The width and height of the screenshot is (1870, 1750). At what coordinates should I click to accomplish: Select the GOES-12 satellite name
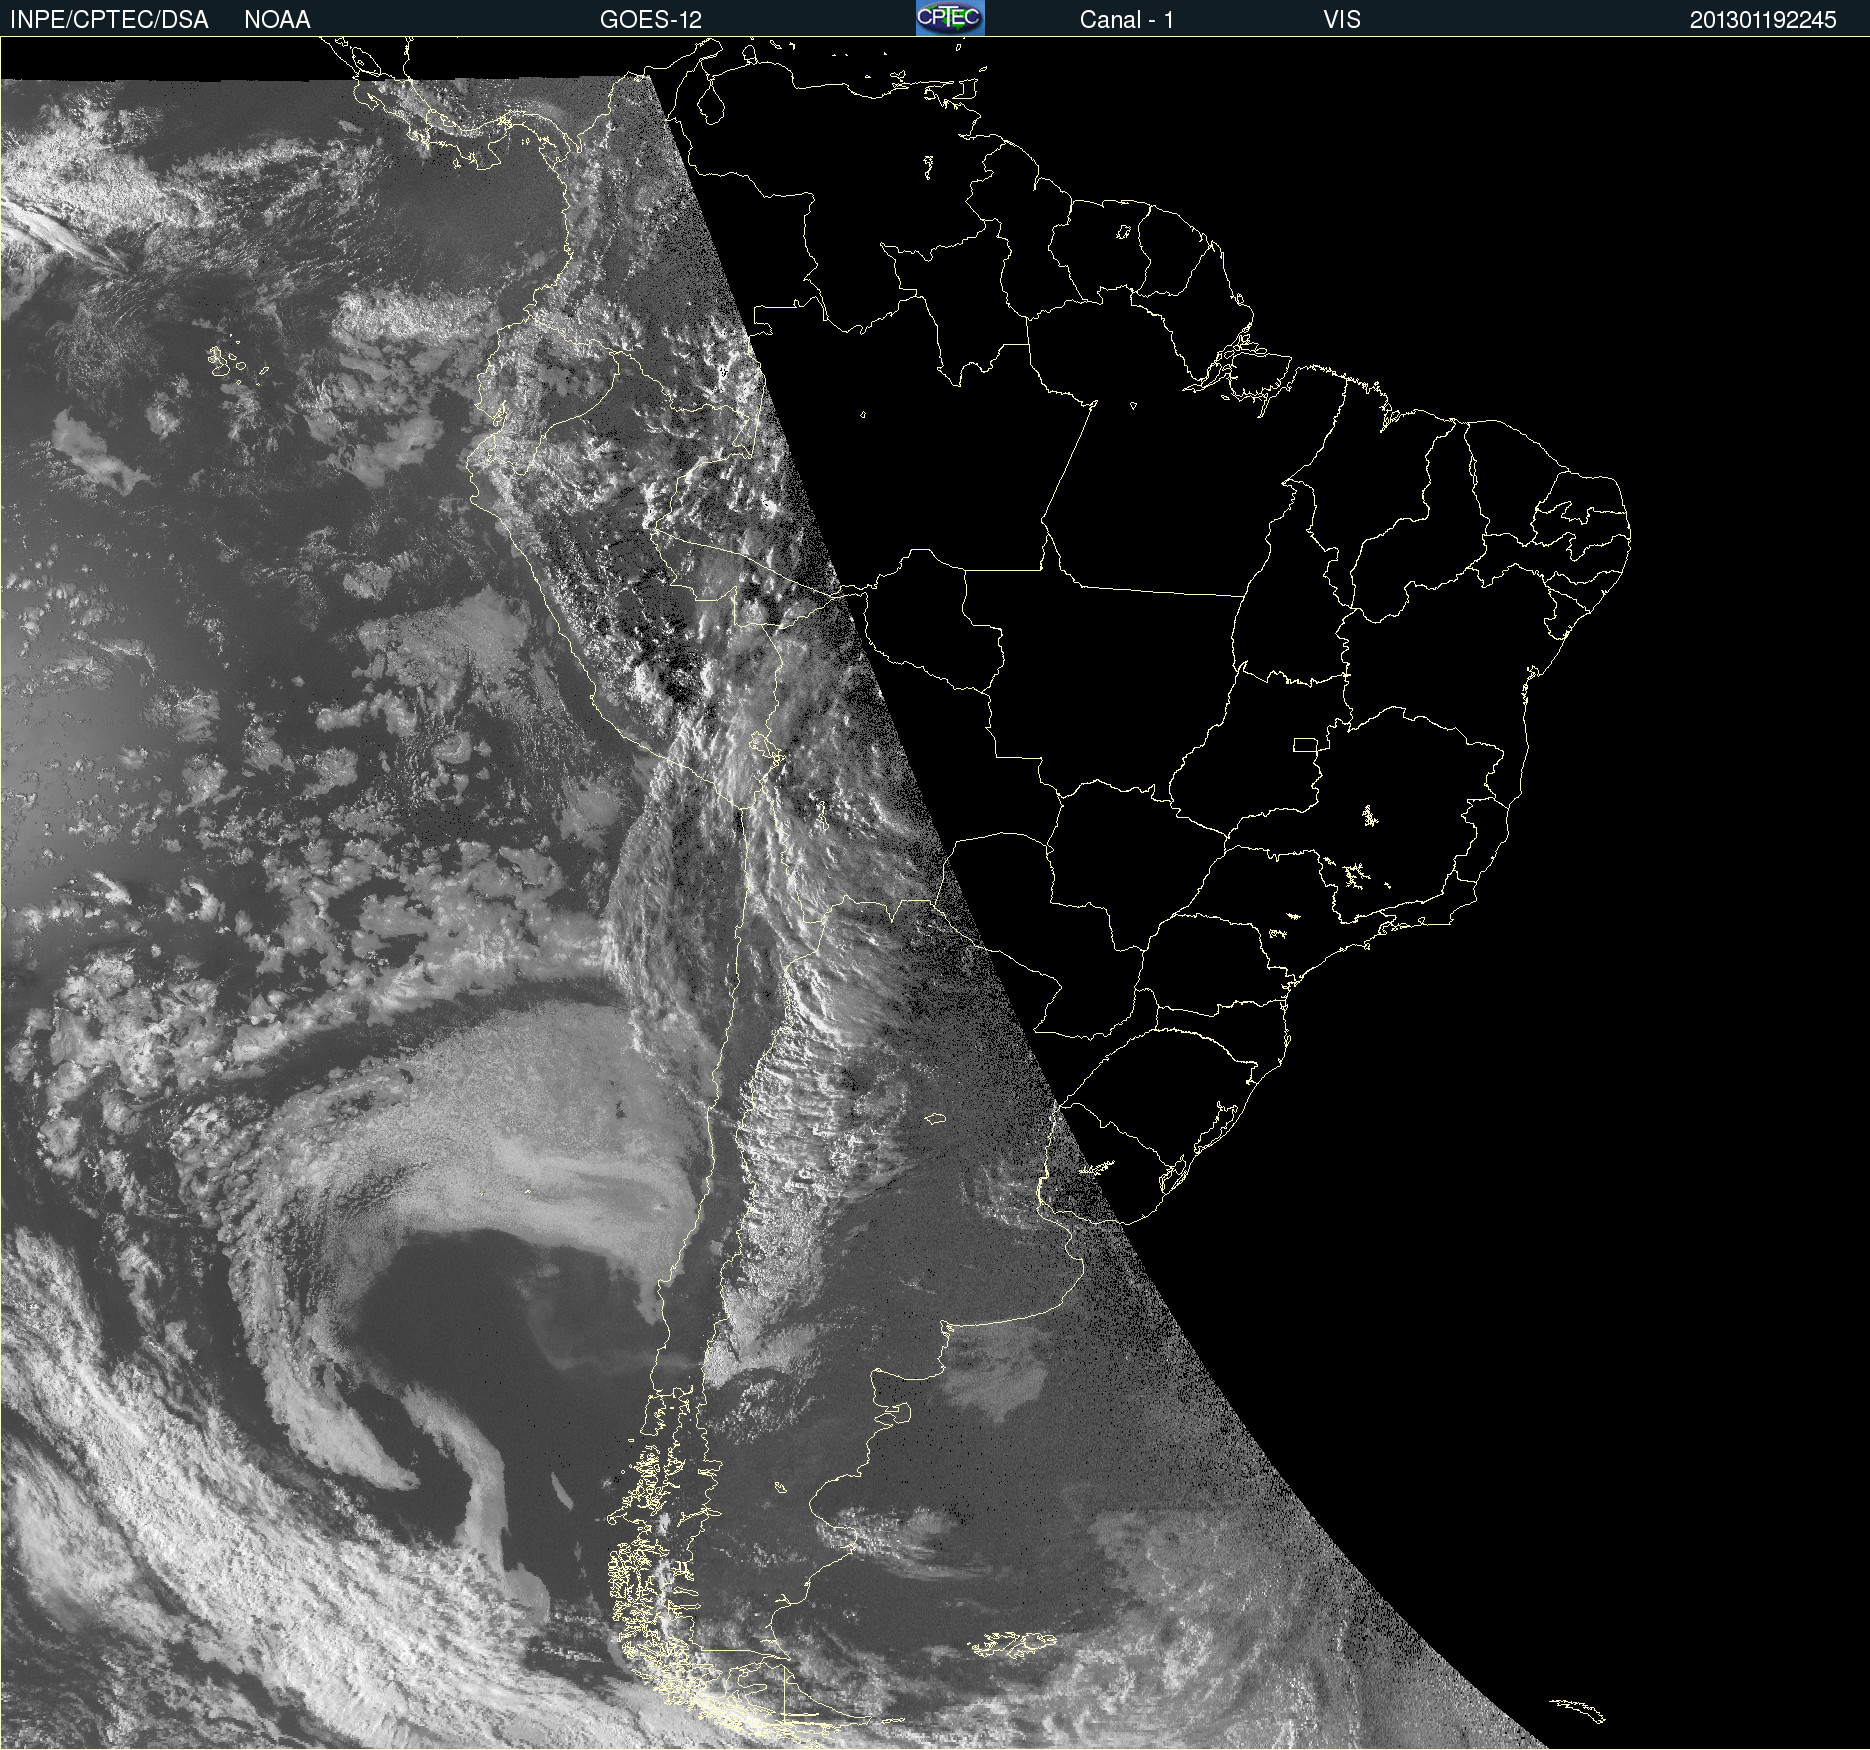click(x=651, y=20)
